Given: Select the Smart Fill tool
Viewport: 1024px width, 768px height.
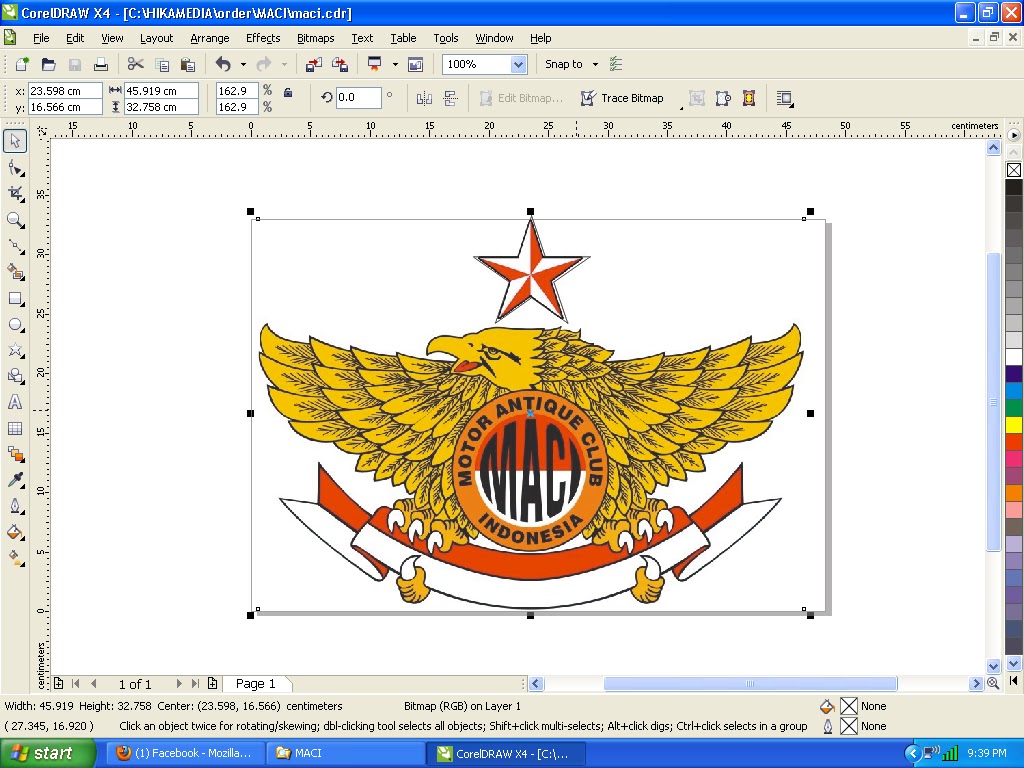Looking at the screenshot, I should 15,272.
